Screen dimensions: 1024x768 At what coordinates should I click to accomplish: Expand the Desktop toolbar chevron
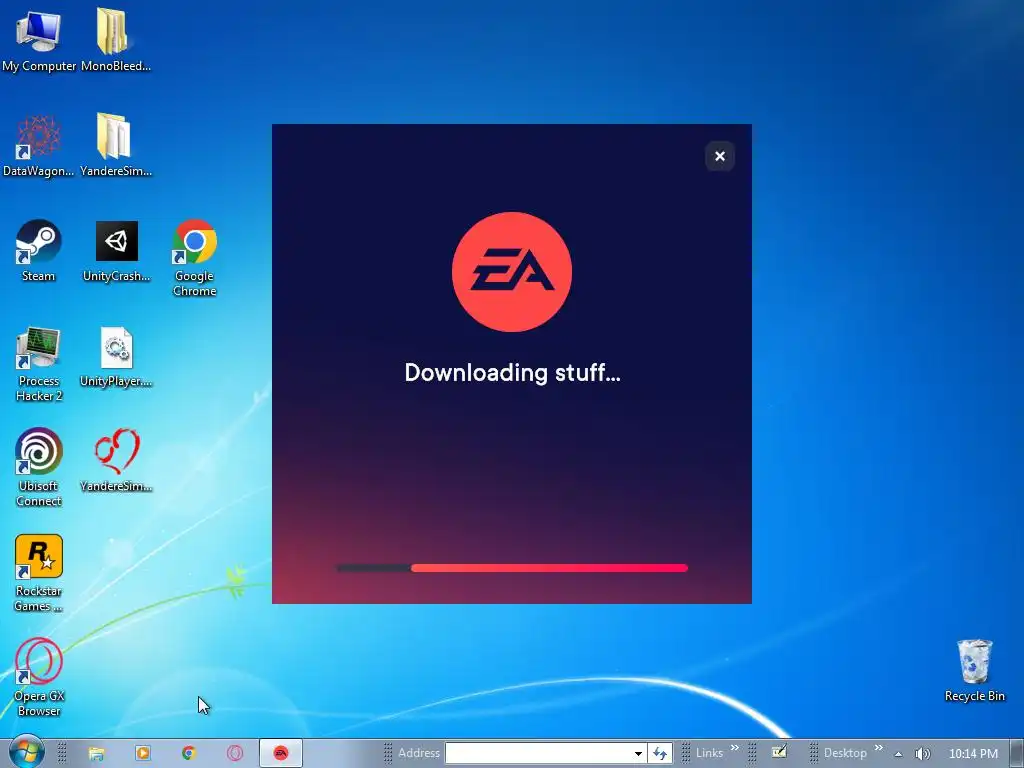coord(878,748)
